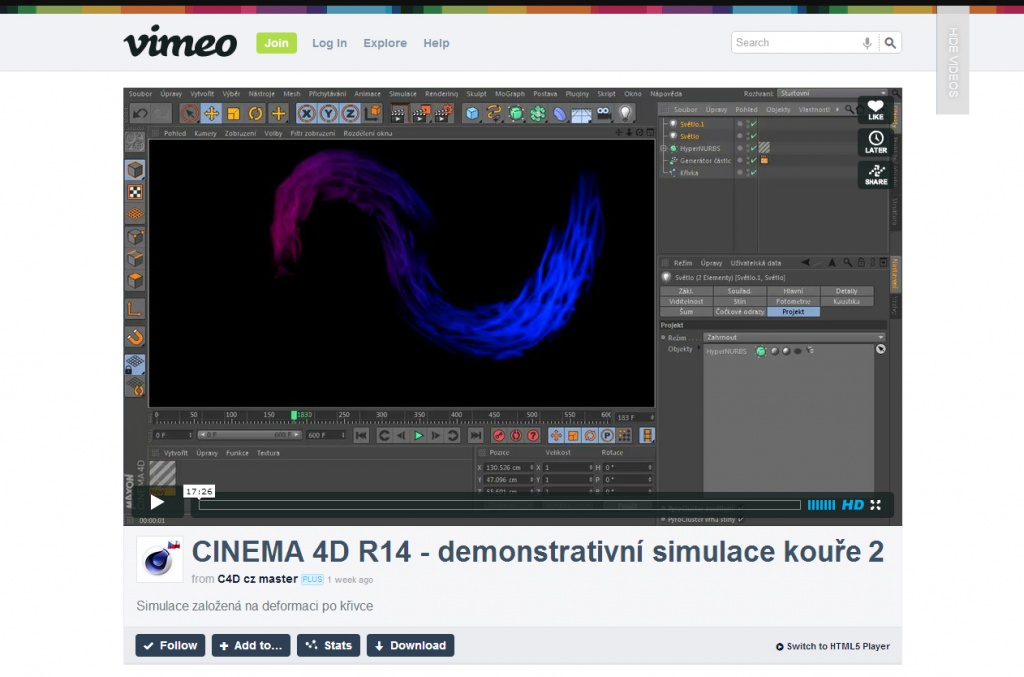Screen dimensions: 1024x677
Task: Toggle the Křivka enabled checkmark
Action: (753, 173)
